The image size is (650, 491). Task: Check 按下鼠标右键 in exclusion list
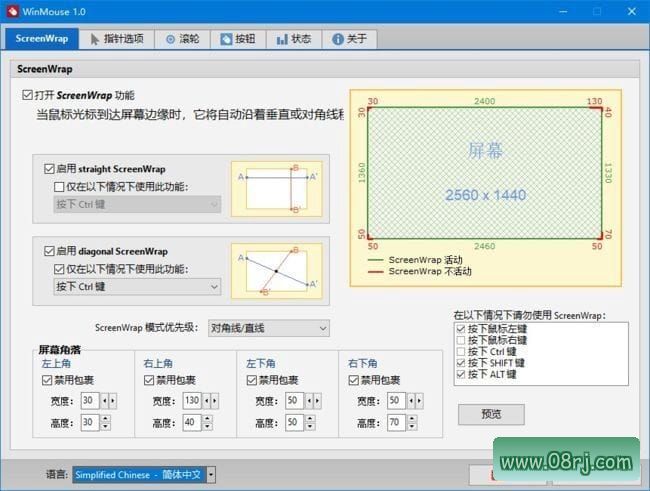pyautogui.click(x=461, y=340)
